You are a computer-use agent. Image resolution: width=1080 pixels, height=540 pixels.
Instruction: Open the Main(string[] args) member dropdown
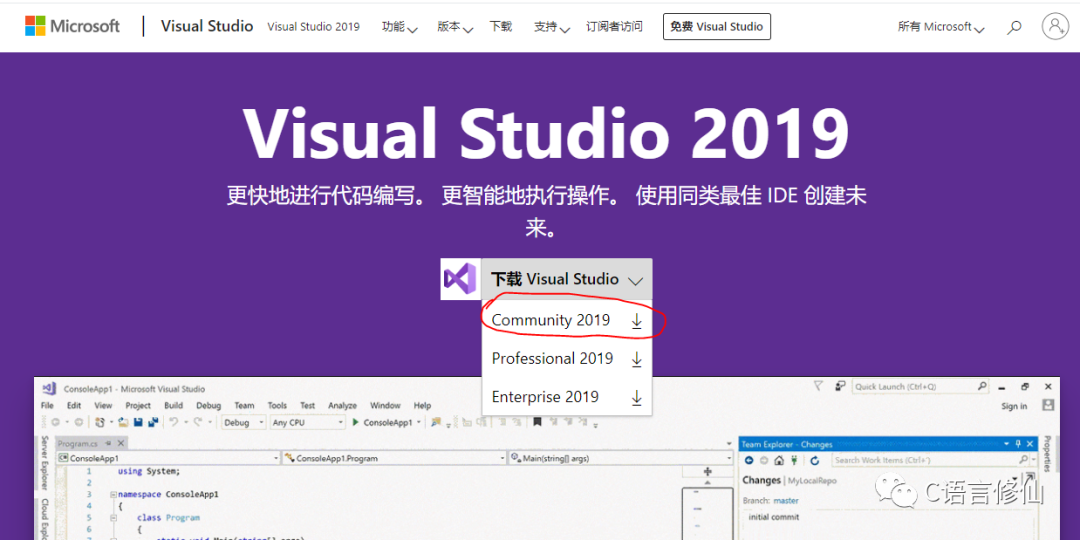click(621, 458)
